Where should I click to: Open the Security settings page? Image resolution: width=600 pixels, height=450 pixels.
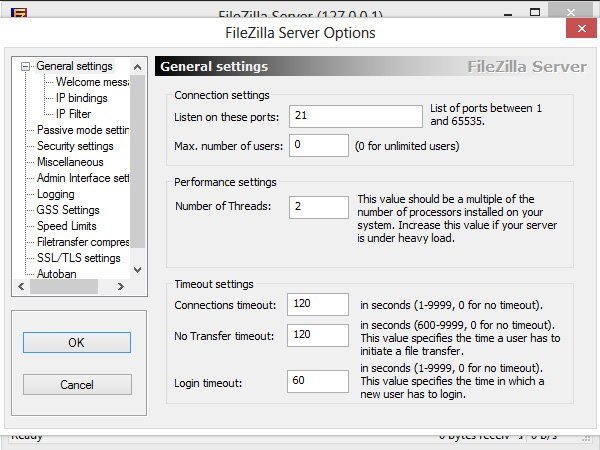coord(75,146)
